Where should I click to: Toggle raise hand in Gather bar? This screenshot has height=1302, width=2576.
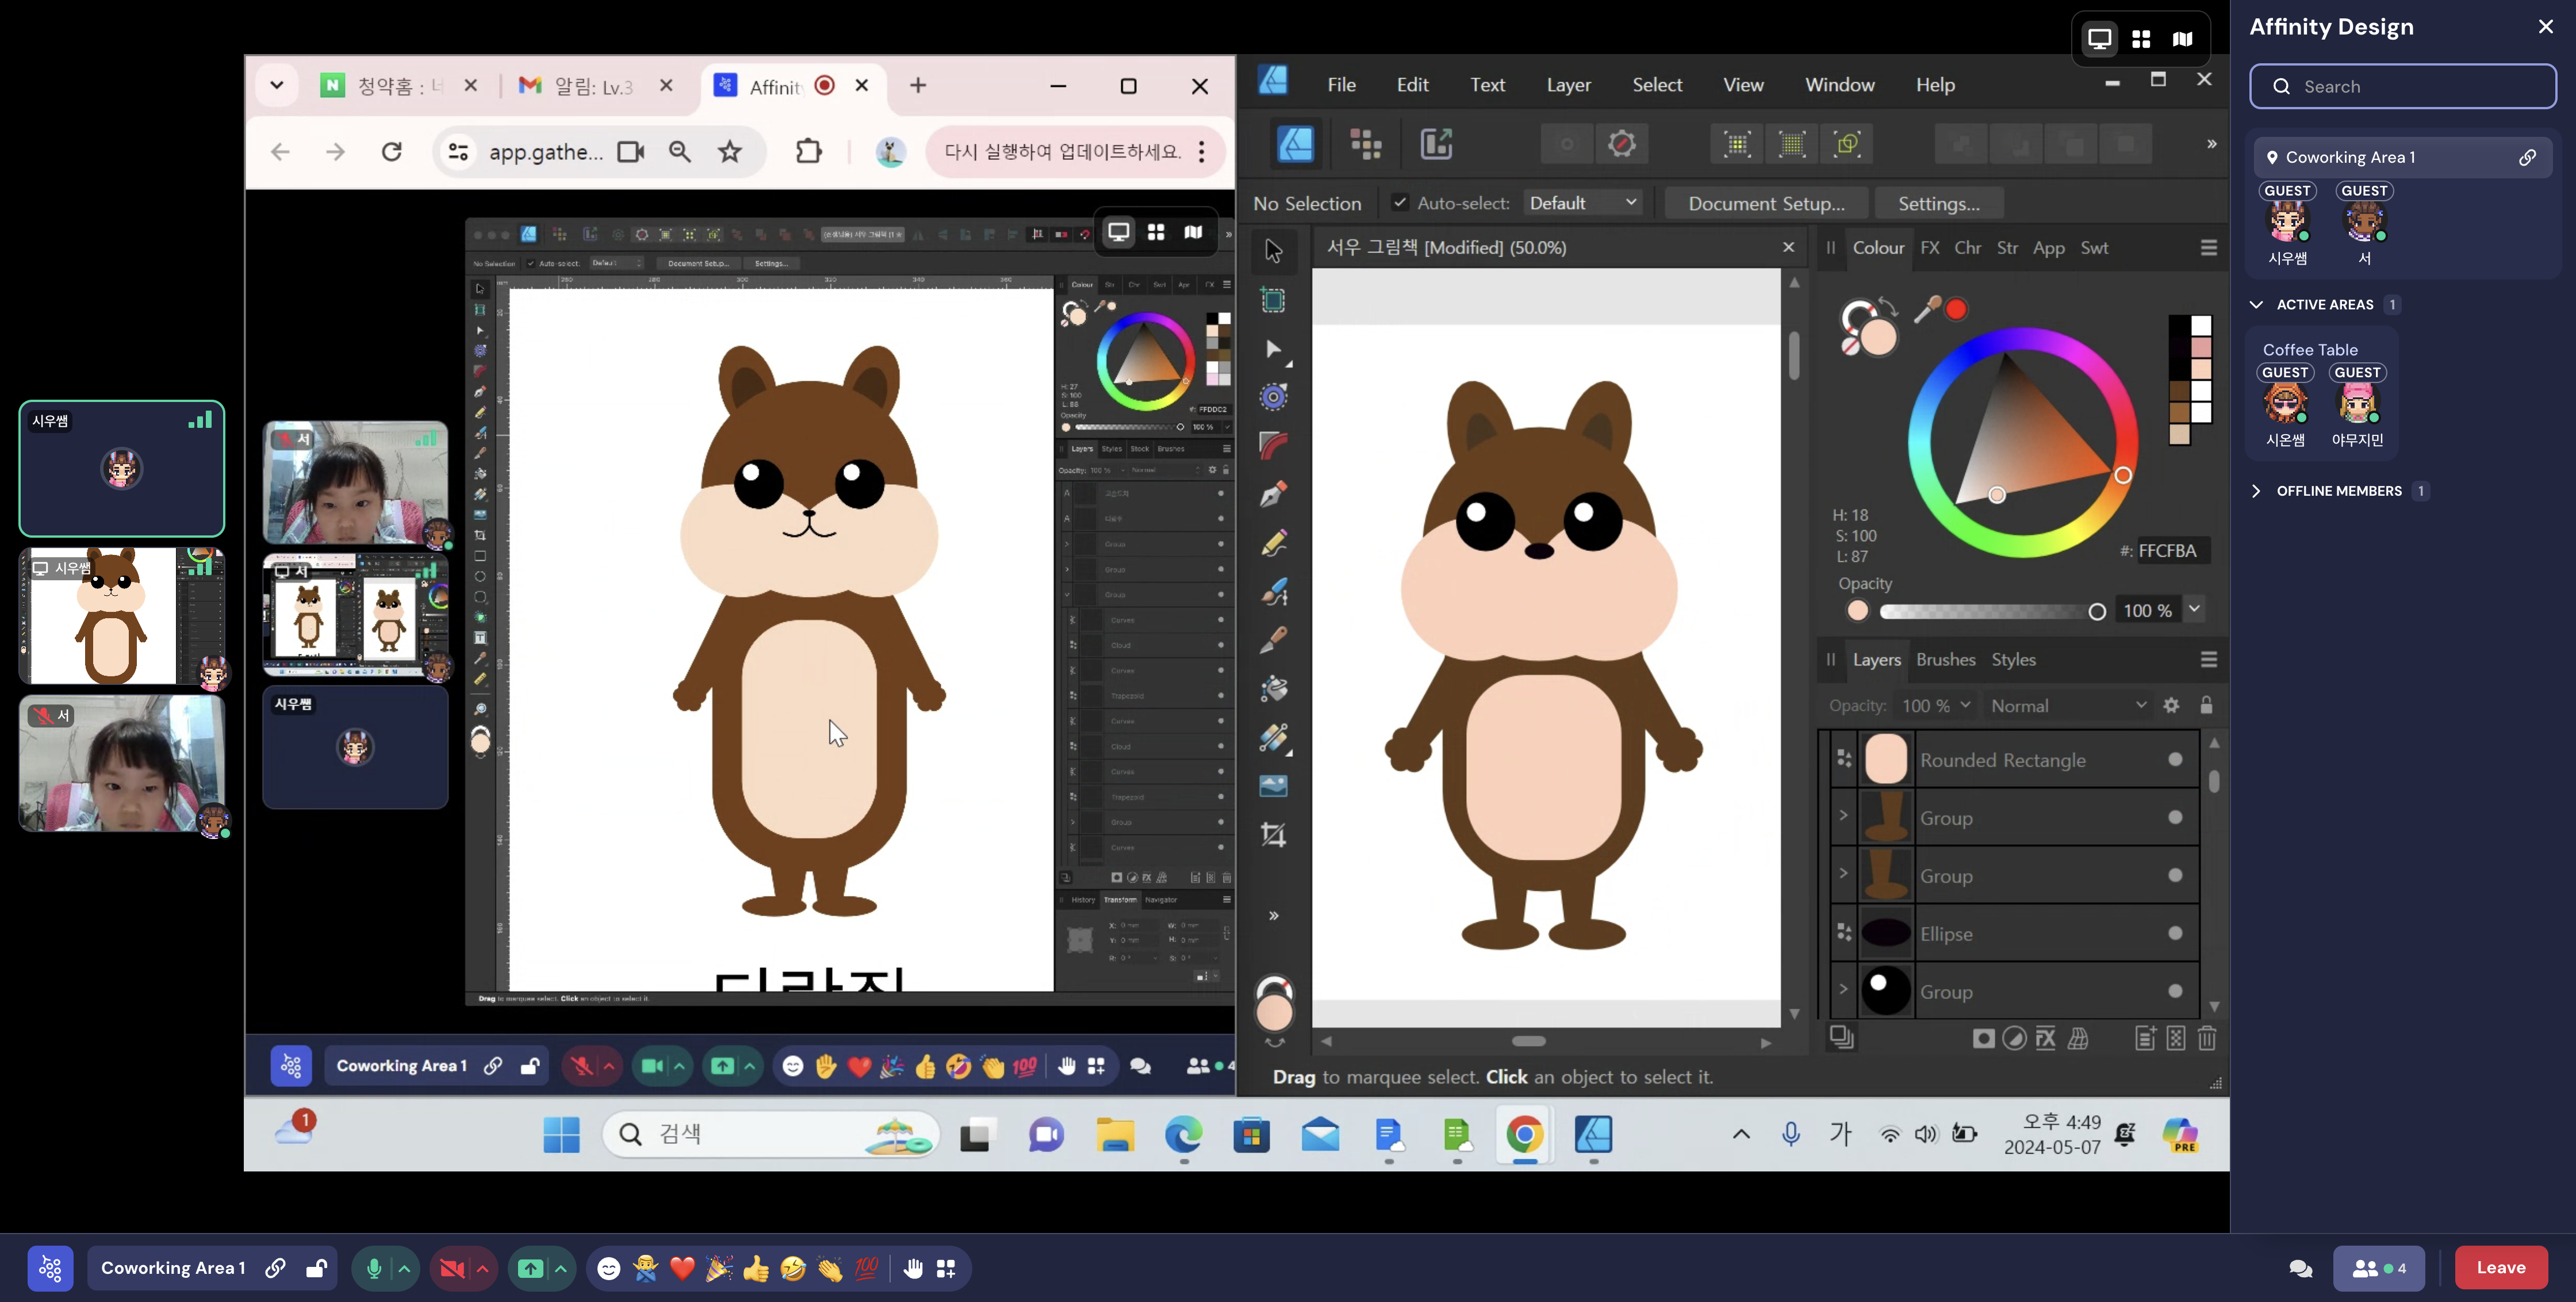(913, 1269)
